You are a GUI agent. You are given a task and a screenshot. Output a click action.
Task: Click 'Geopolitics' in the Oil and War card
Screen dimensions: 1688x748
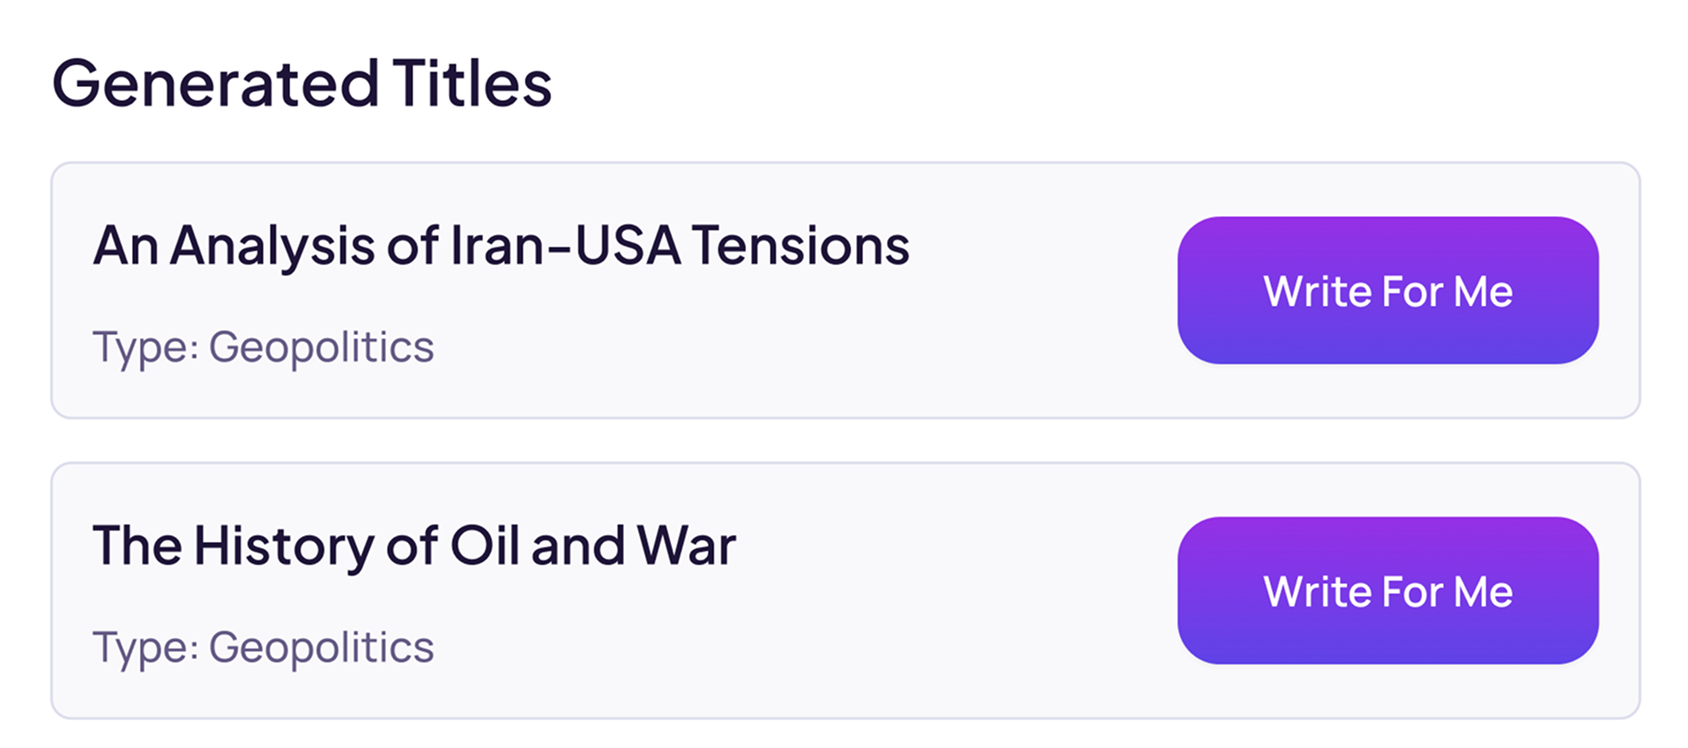[x=321, y=648]
